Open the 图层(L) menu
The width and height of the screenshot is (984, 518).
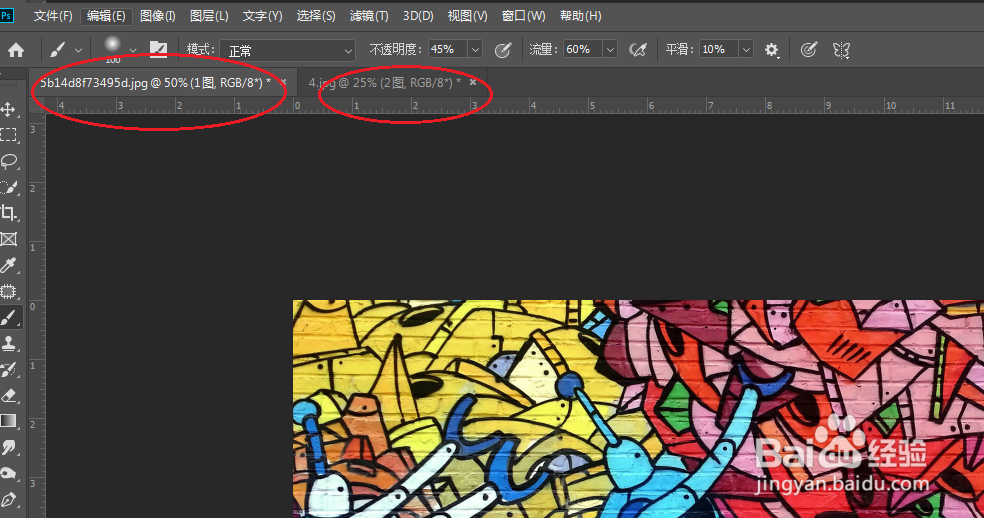(x=209, y=16)
